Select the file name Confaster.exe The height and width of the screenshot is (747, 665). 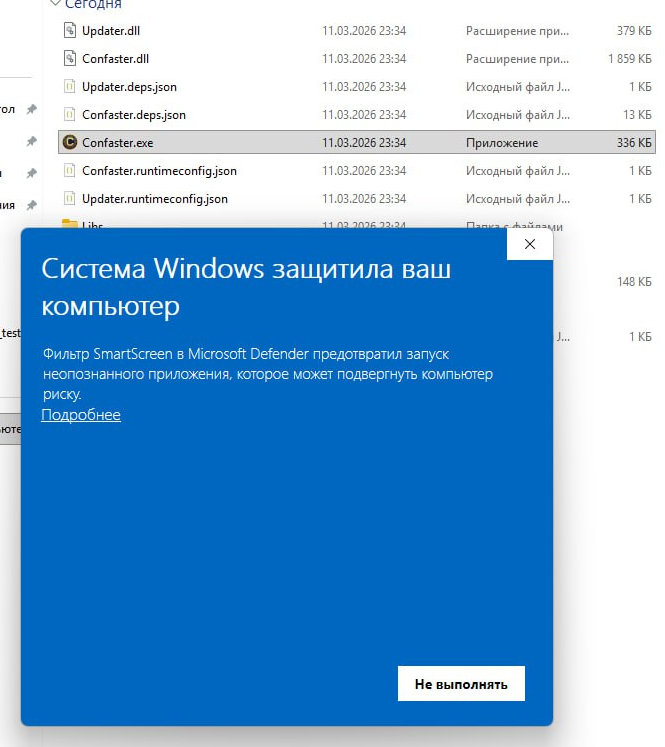pyautogui.click(x=118, y=143)
